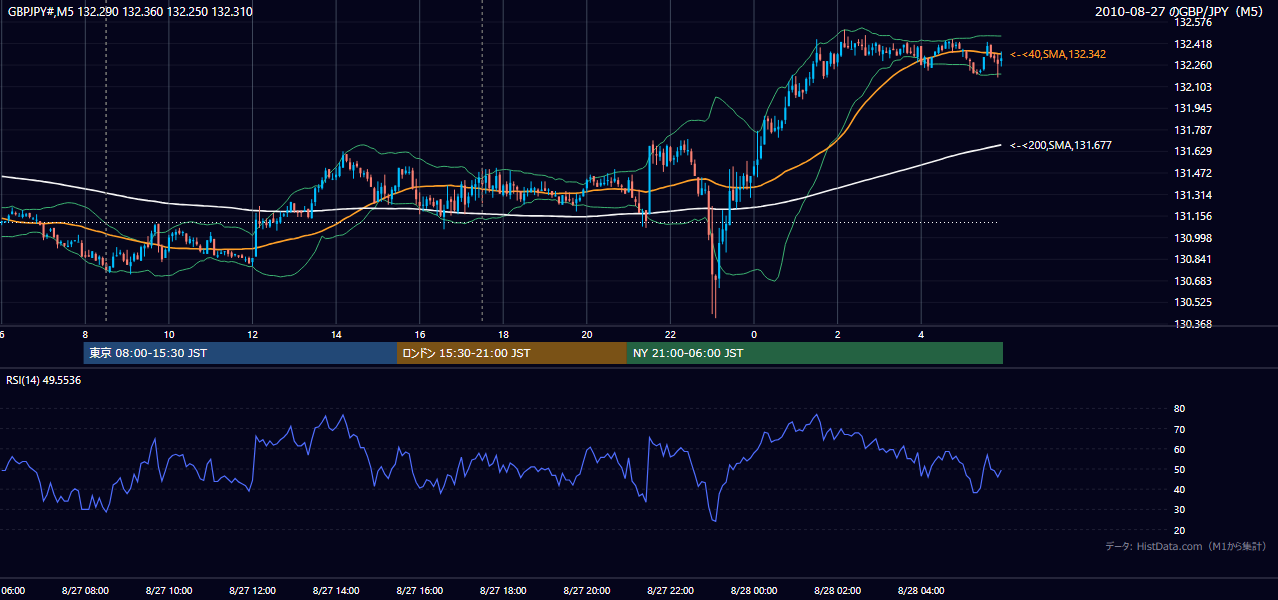The image size is (1278, 600).
Task: Click price axis value 131.314
Action: point(1192,195)
